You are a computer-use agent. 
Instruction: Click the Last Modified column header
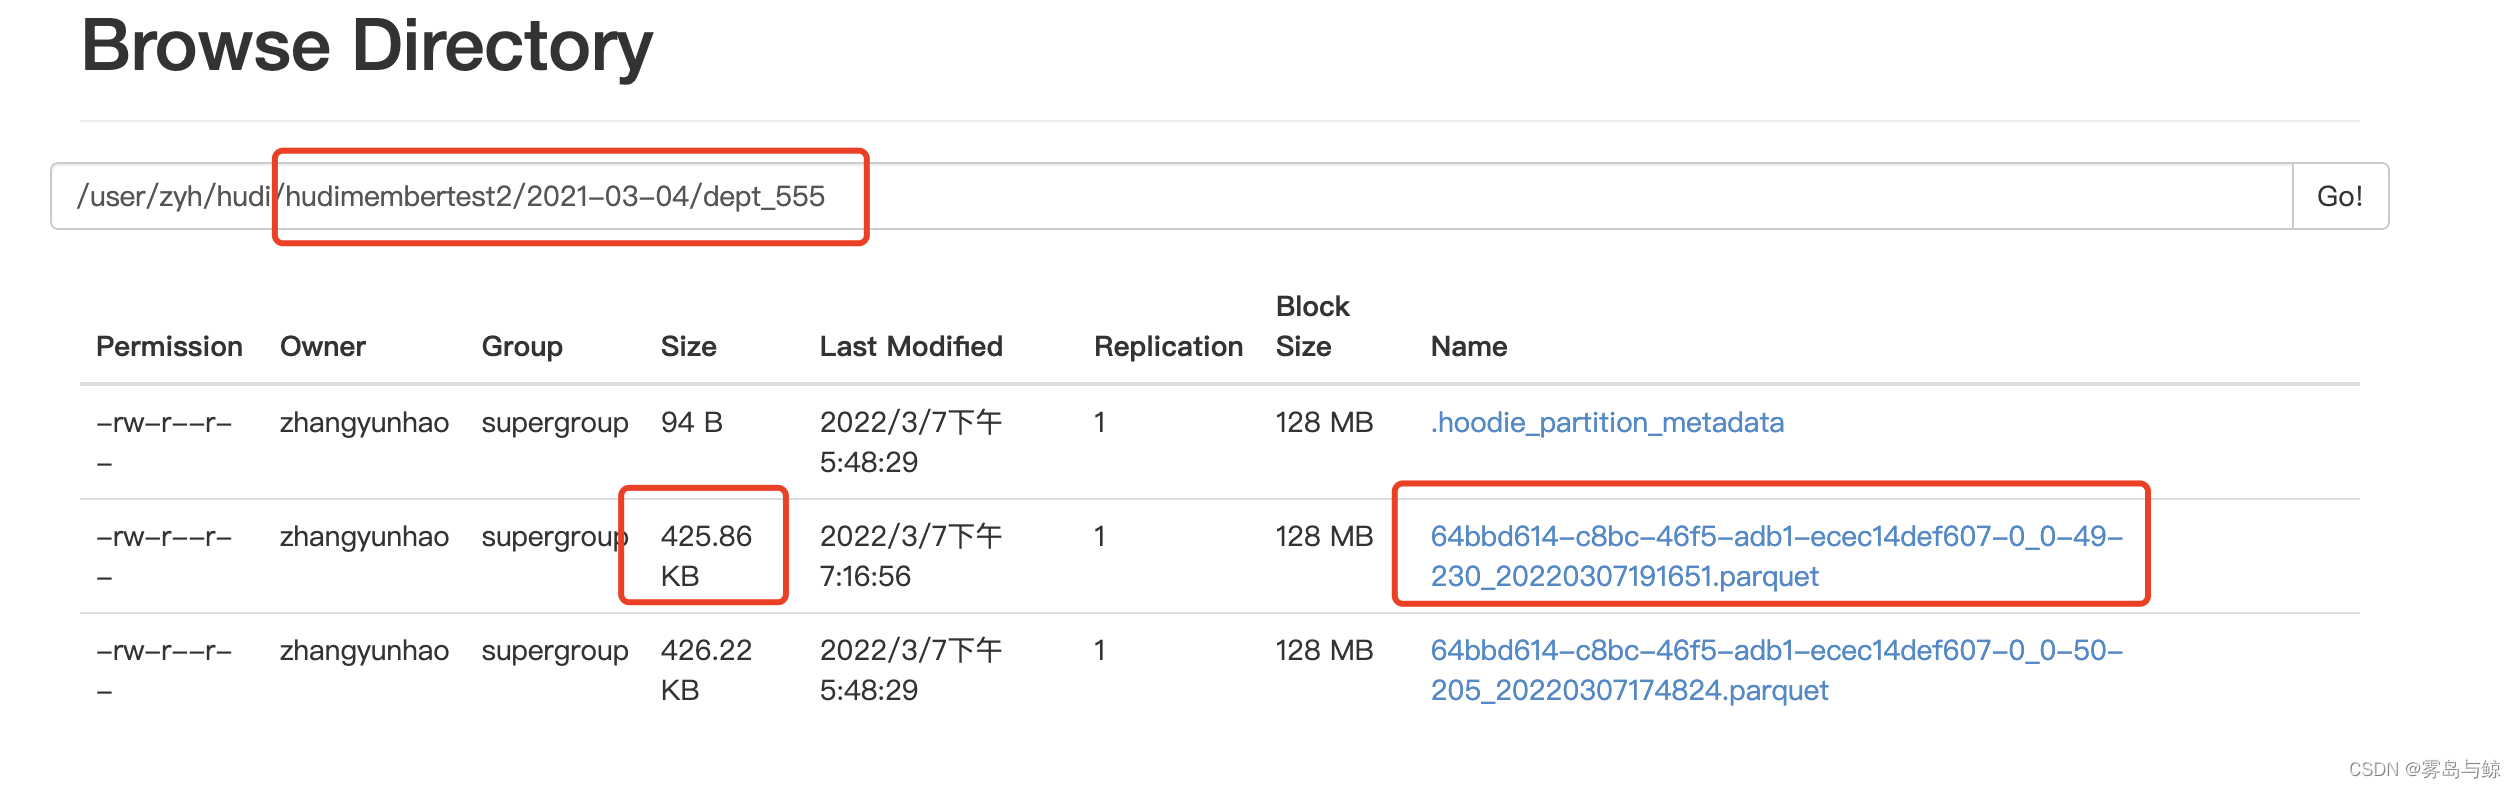[x=910, y=347]
